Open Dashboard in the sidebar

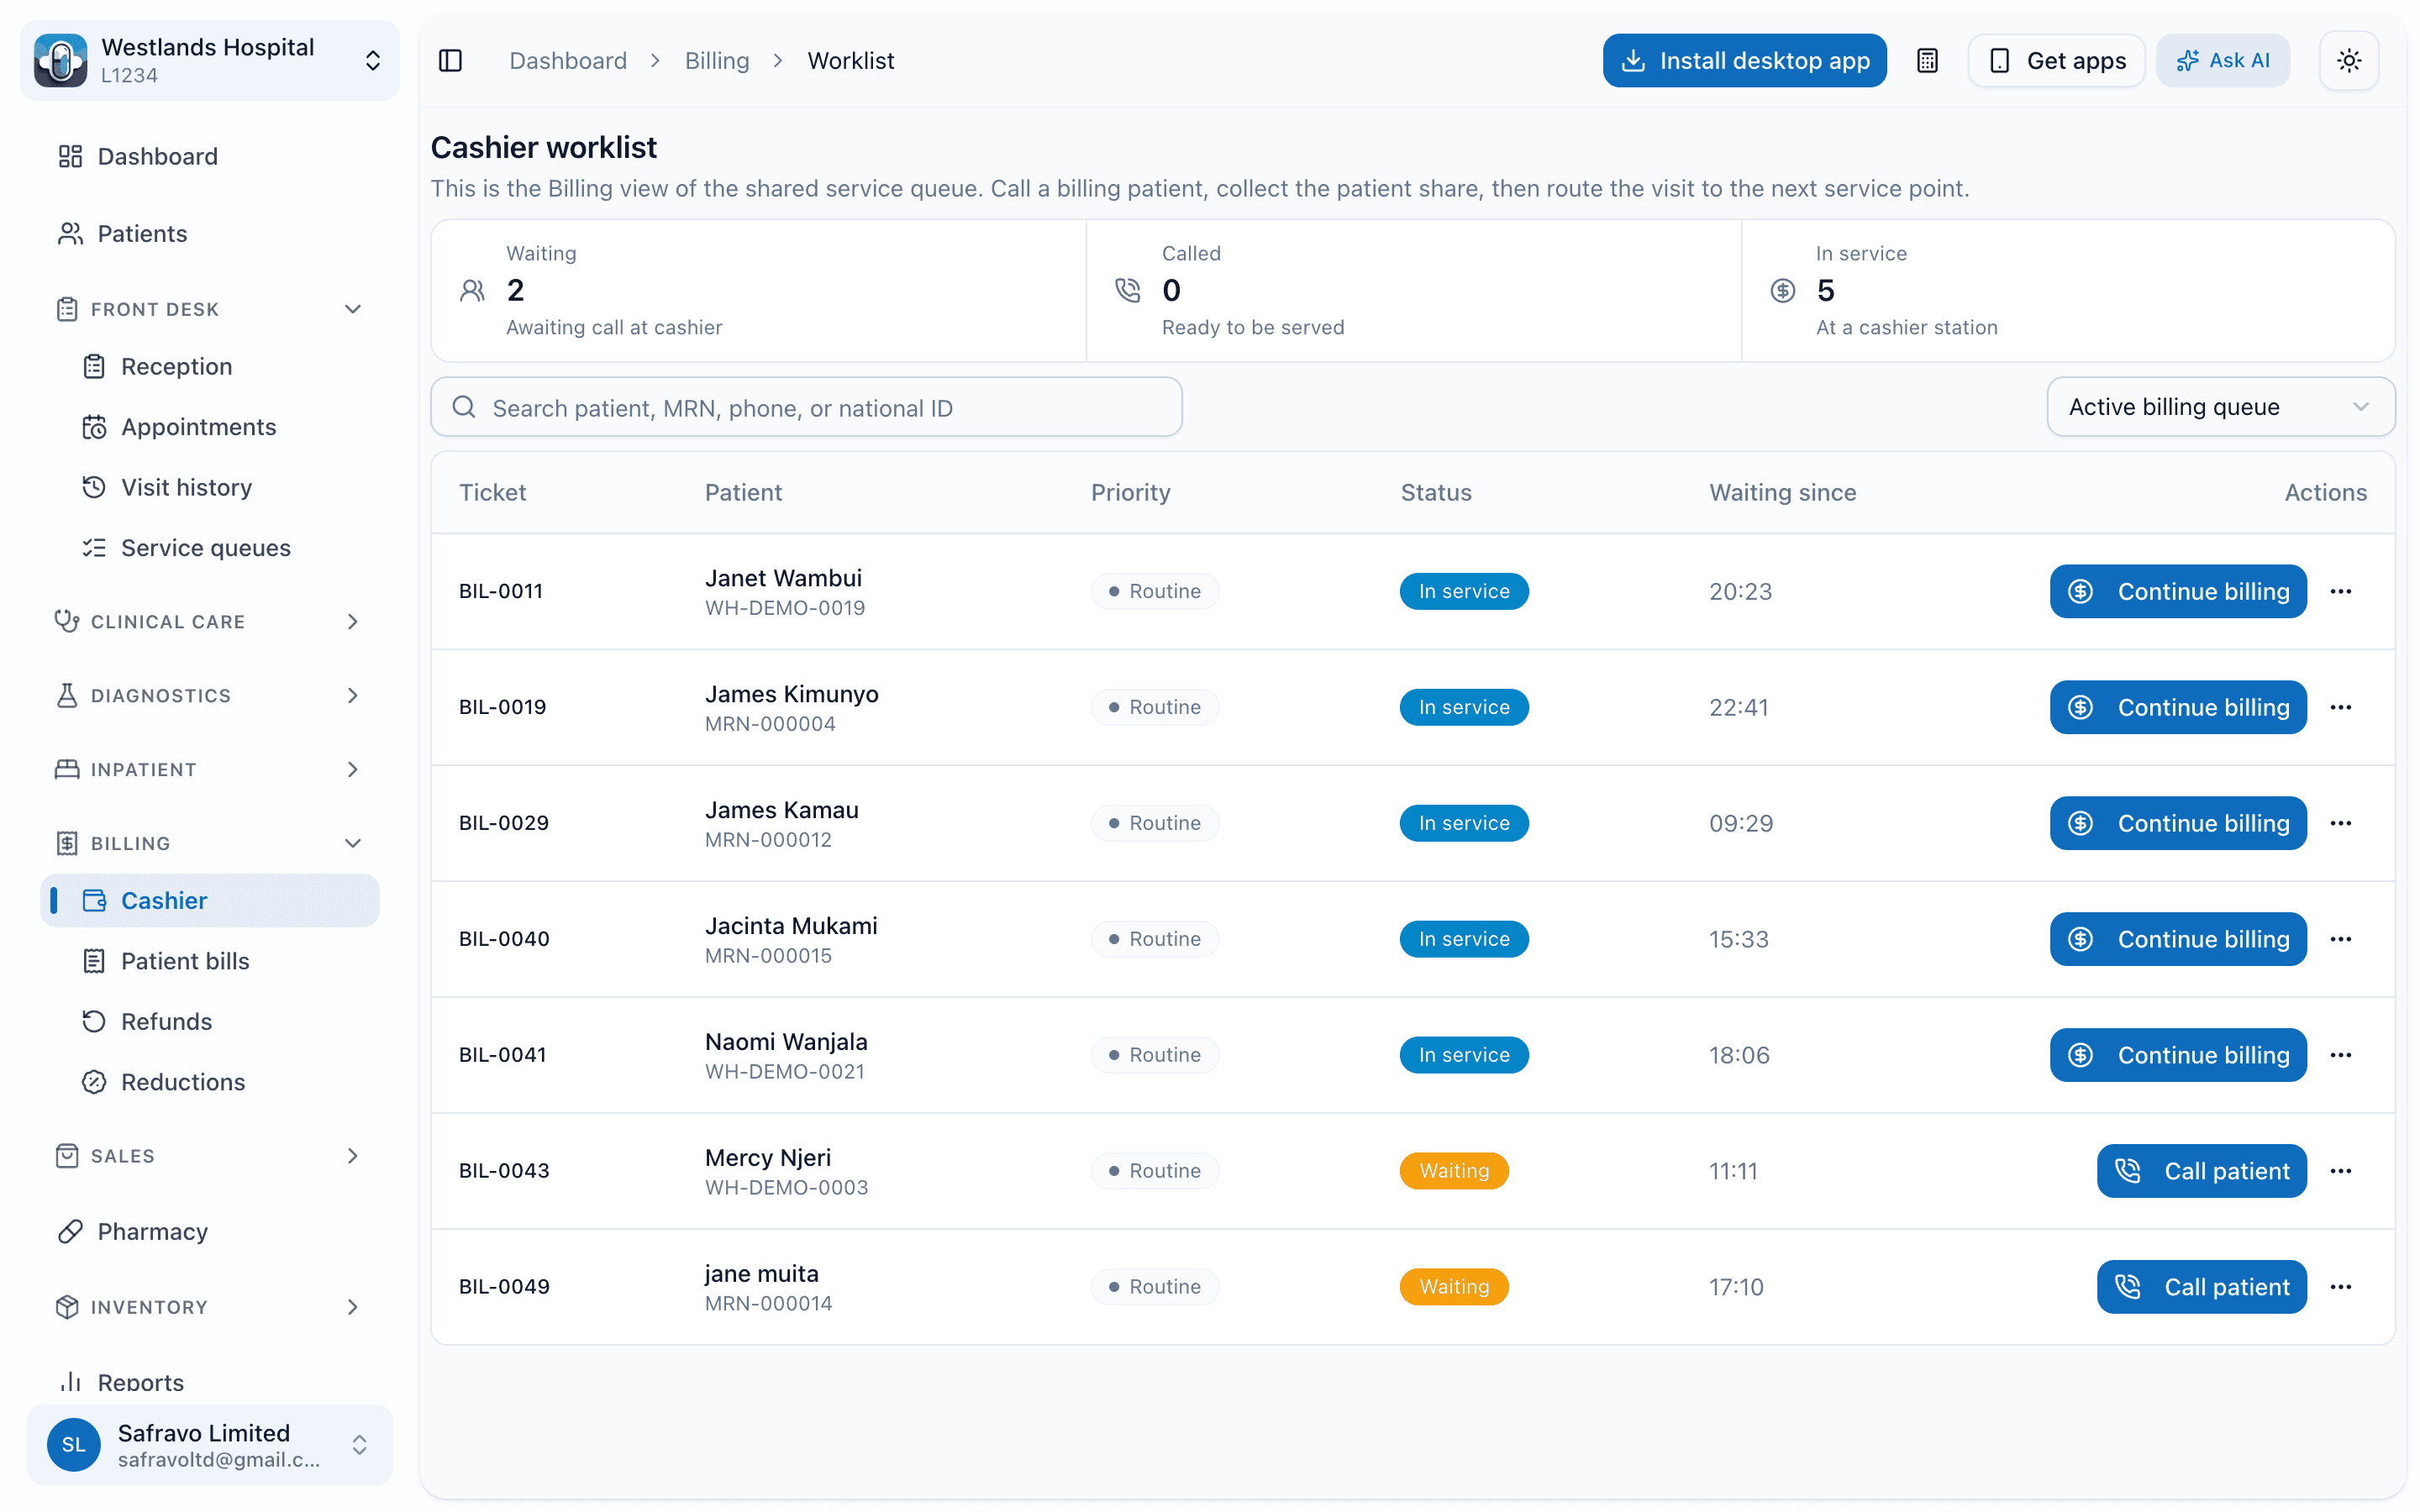coord(210,156)
